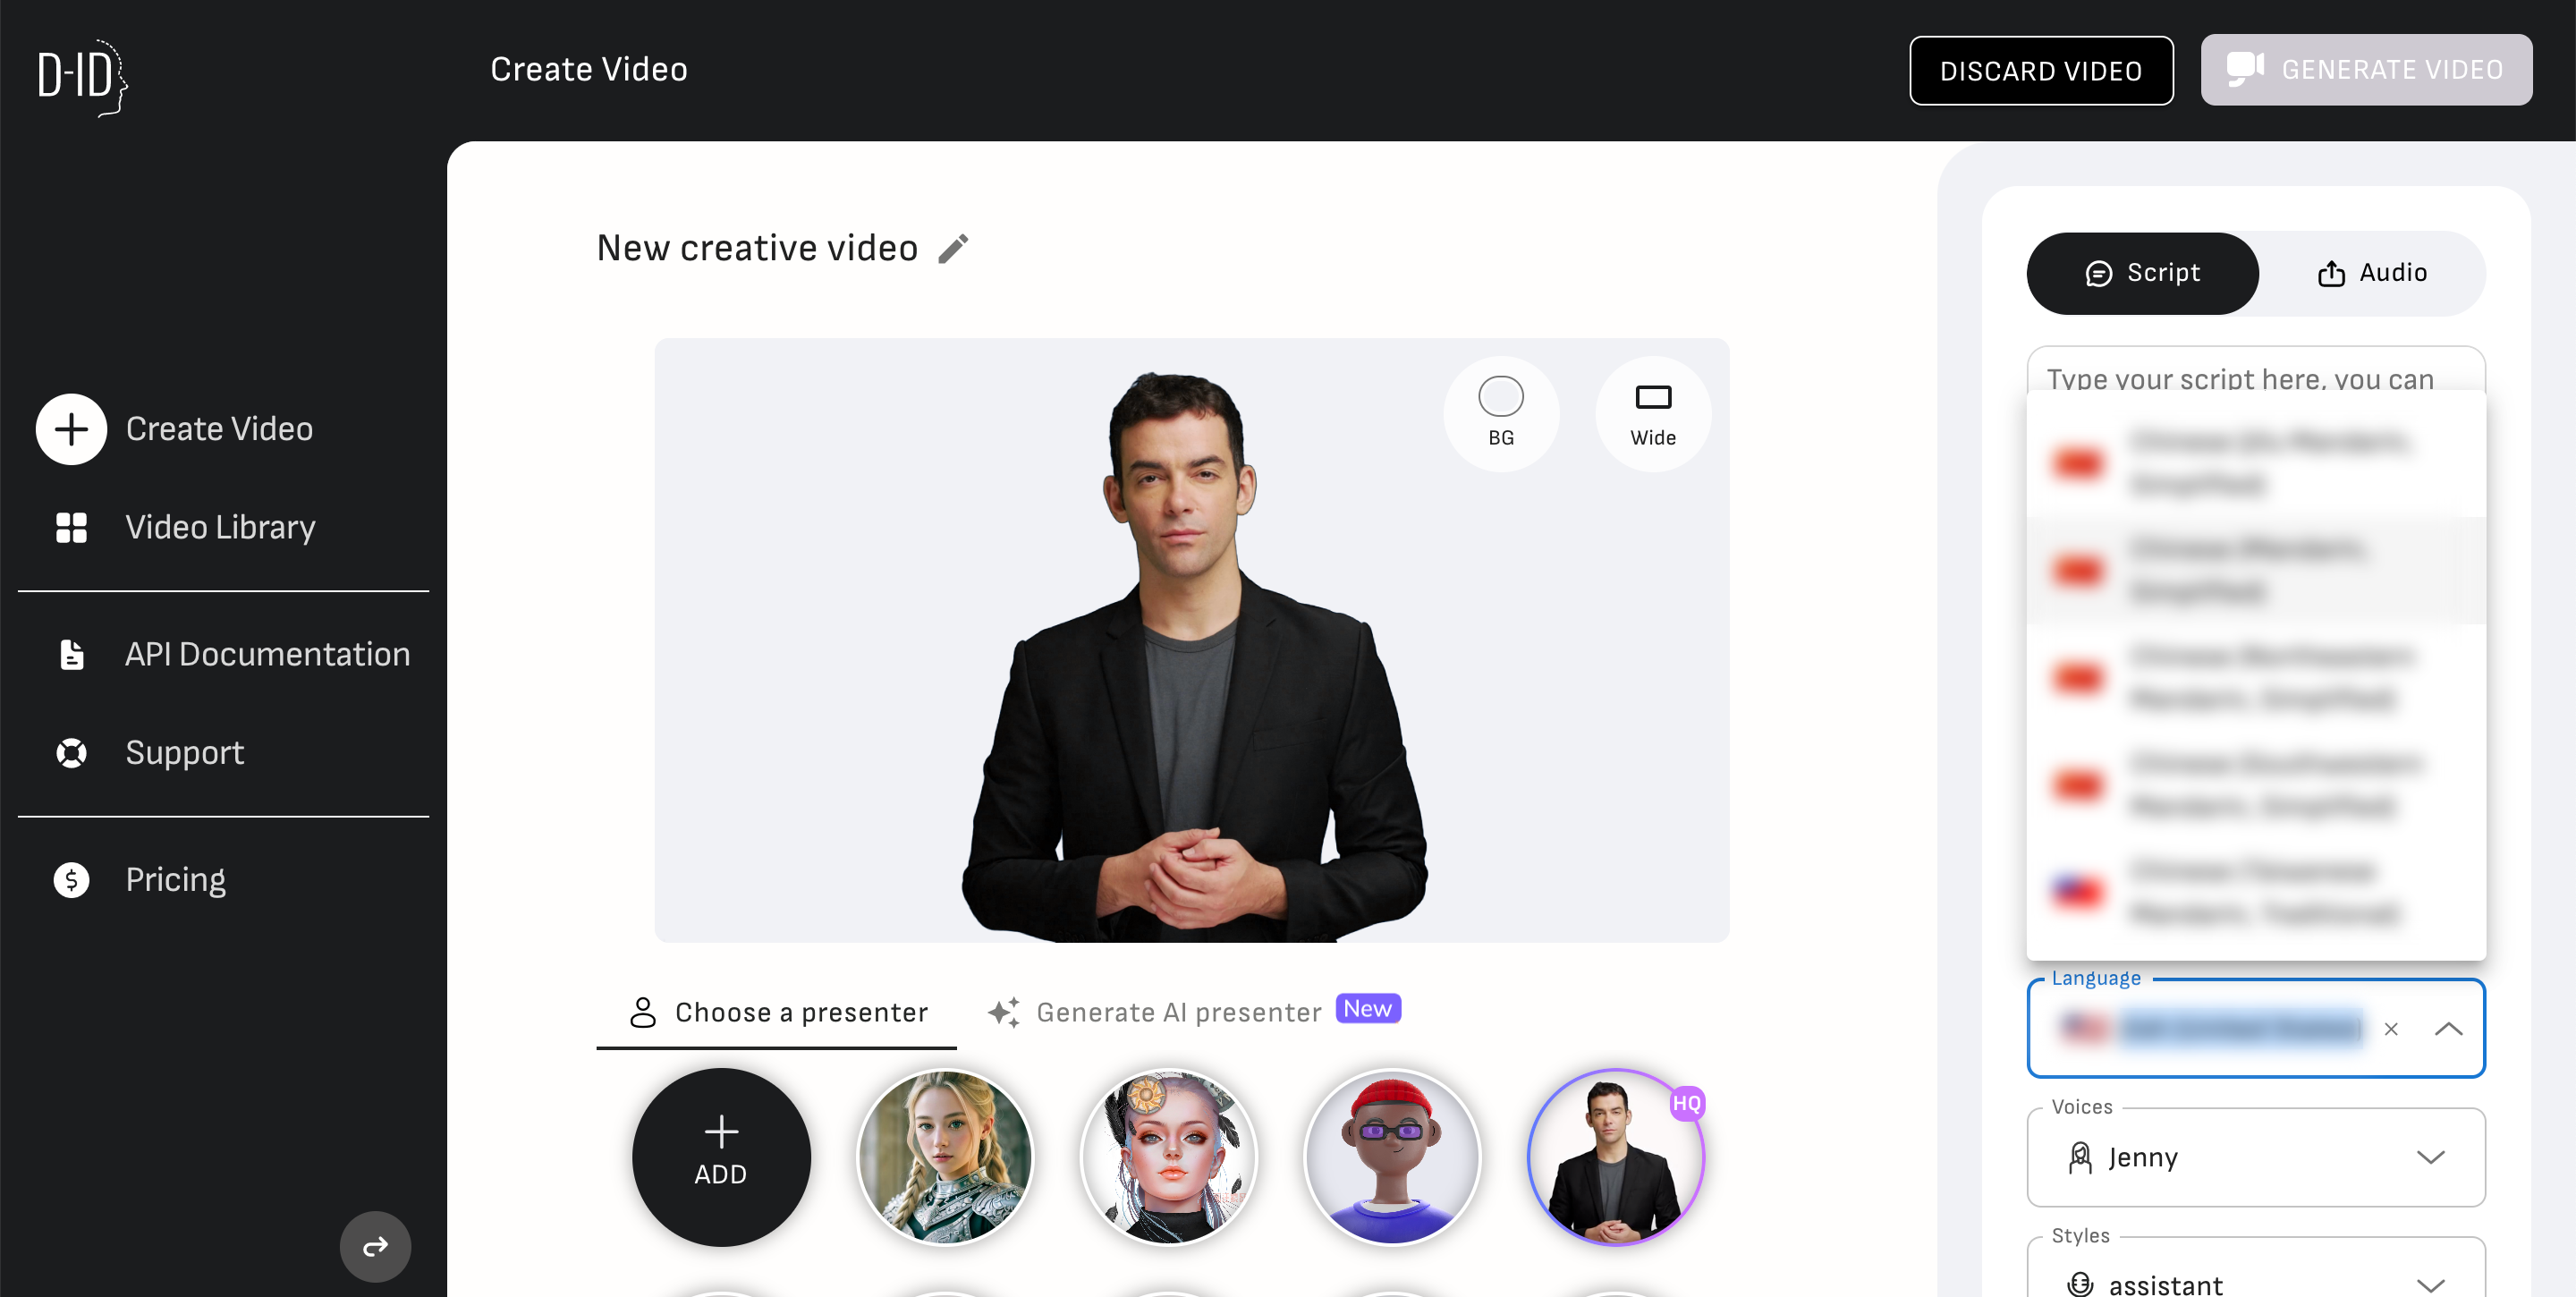This screenshot has width=2576, height=1297.
Task: Expand the Voices dropdown showing Jenny
Action: [x=2255, y=1158]
